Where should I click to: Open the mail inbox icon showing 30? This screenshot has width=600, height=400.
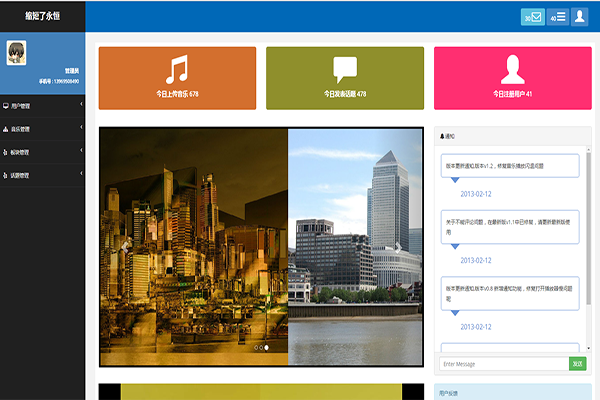[532, 17]
